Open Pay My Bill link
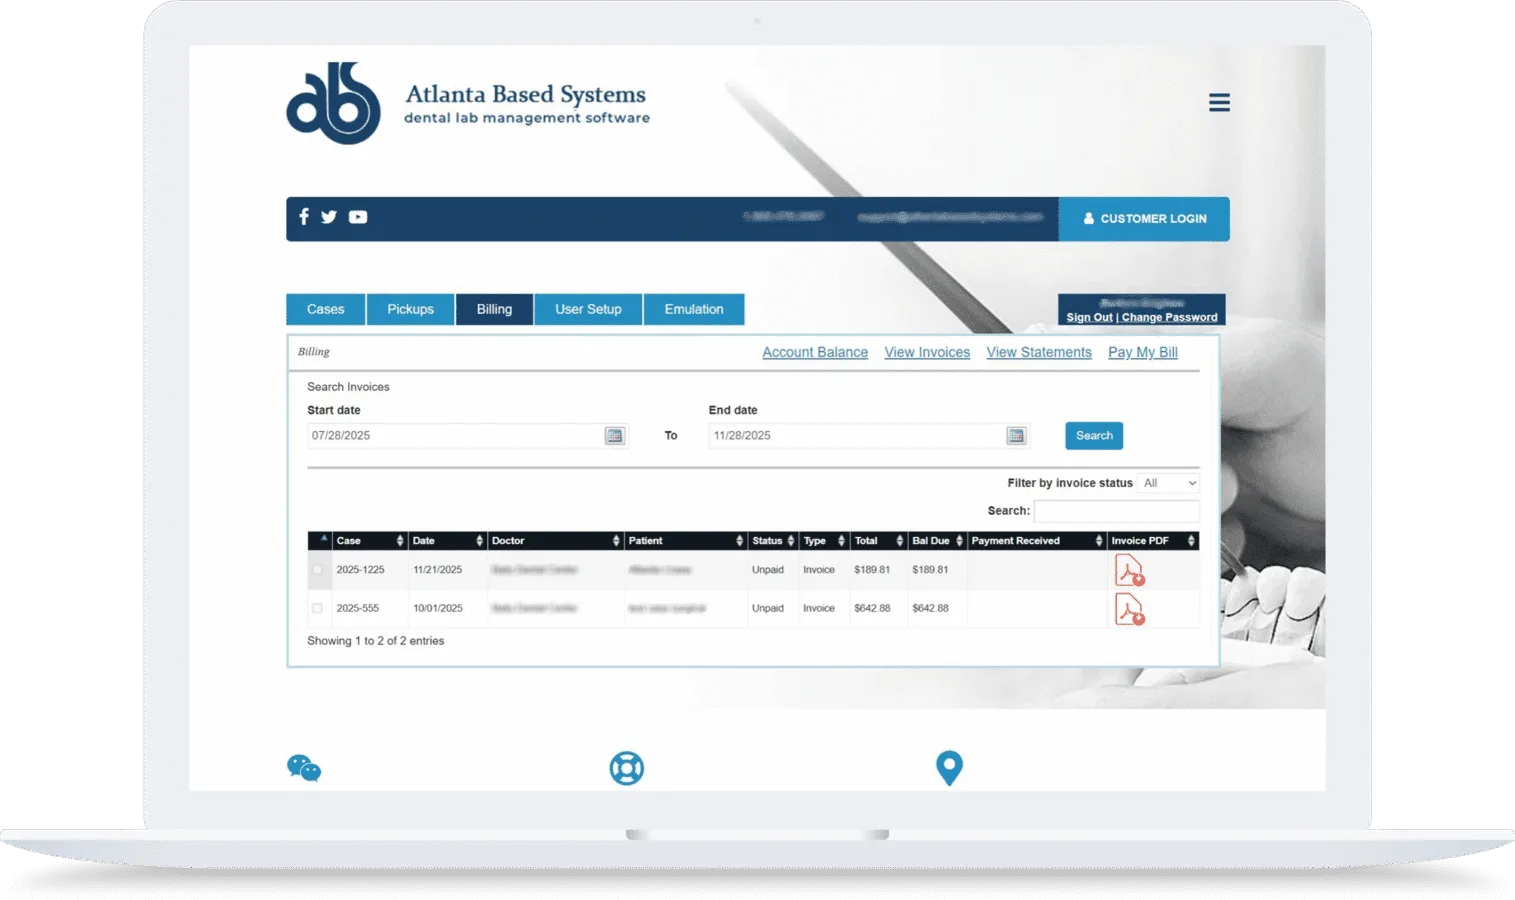Image resolution: width=1515 pixels, height=900 pixels. tap(1143, 353)
